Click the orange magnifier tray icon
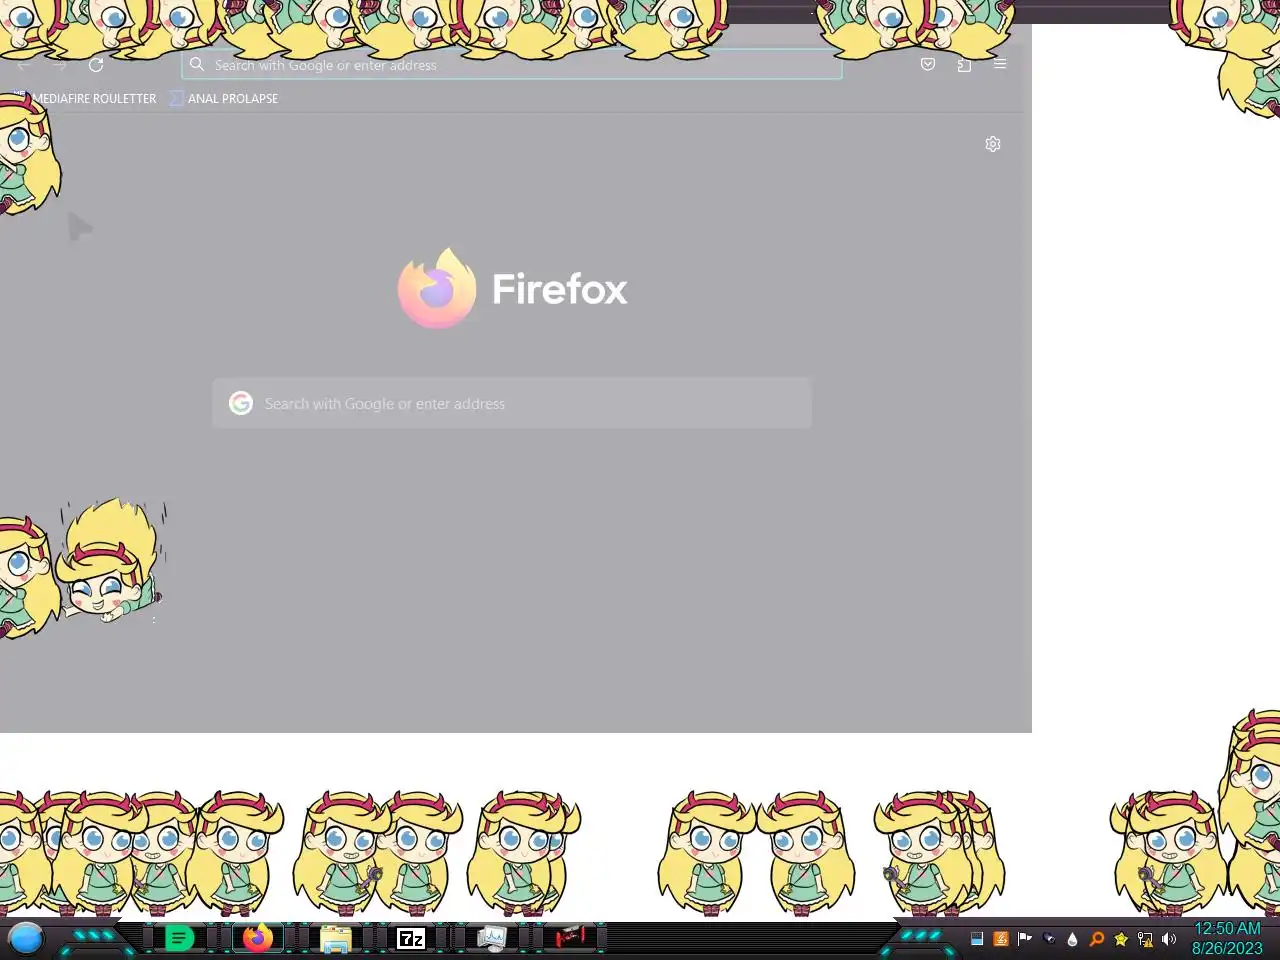The image size is (1280, 960). (1097, 939)
